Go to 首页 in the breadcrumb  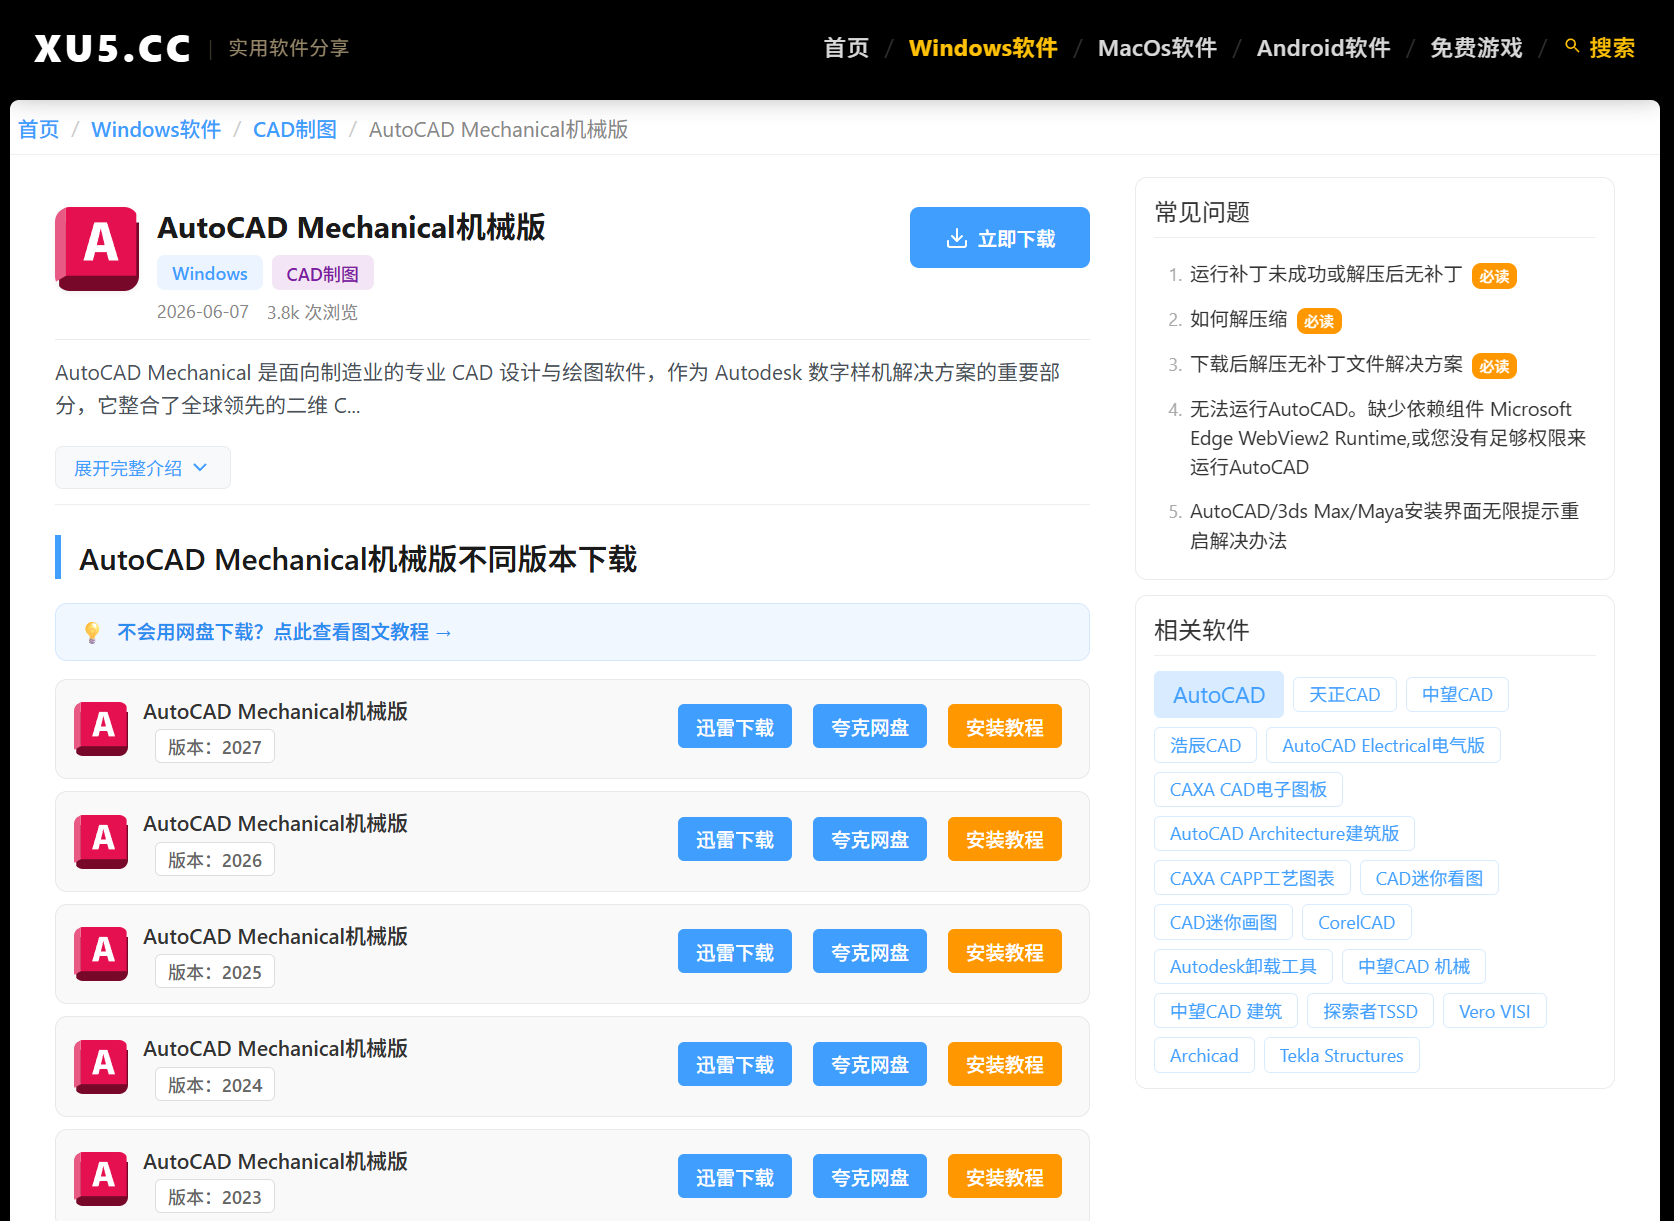(x=39, y=129)
